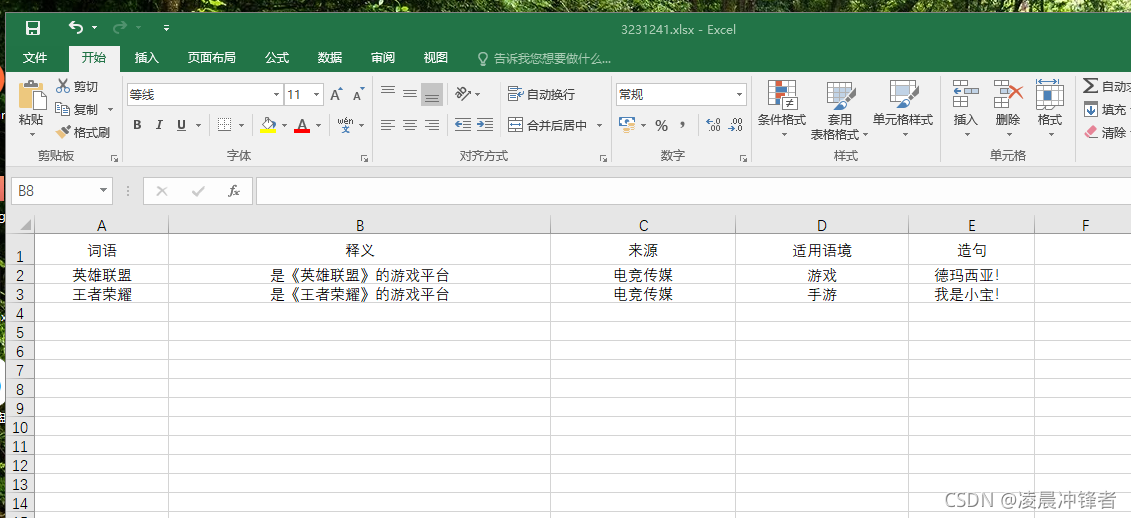Apply percent style %
Screen dimensions: 1131x518
coord(661,126)
